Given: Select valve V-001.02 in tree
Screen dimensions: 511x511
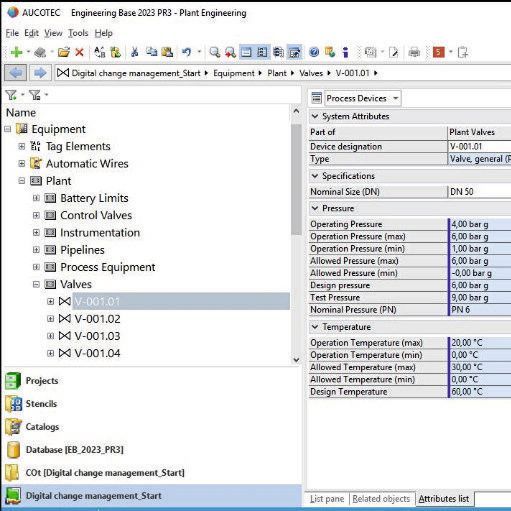Looking at the screenshot, I should 97,319.
